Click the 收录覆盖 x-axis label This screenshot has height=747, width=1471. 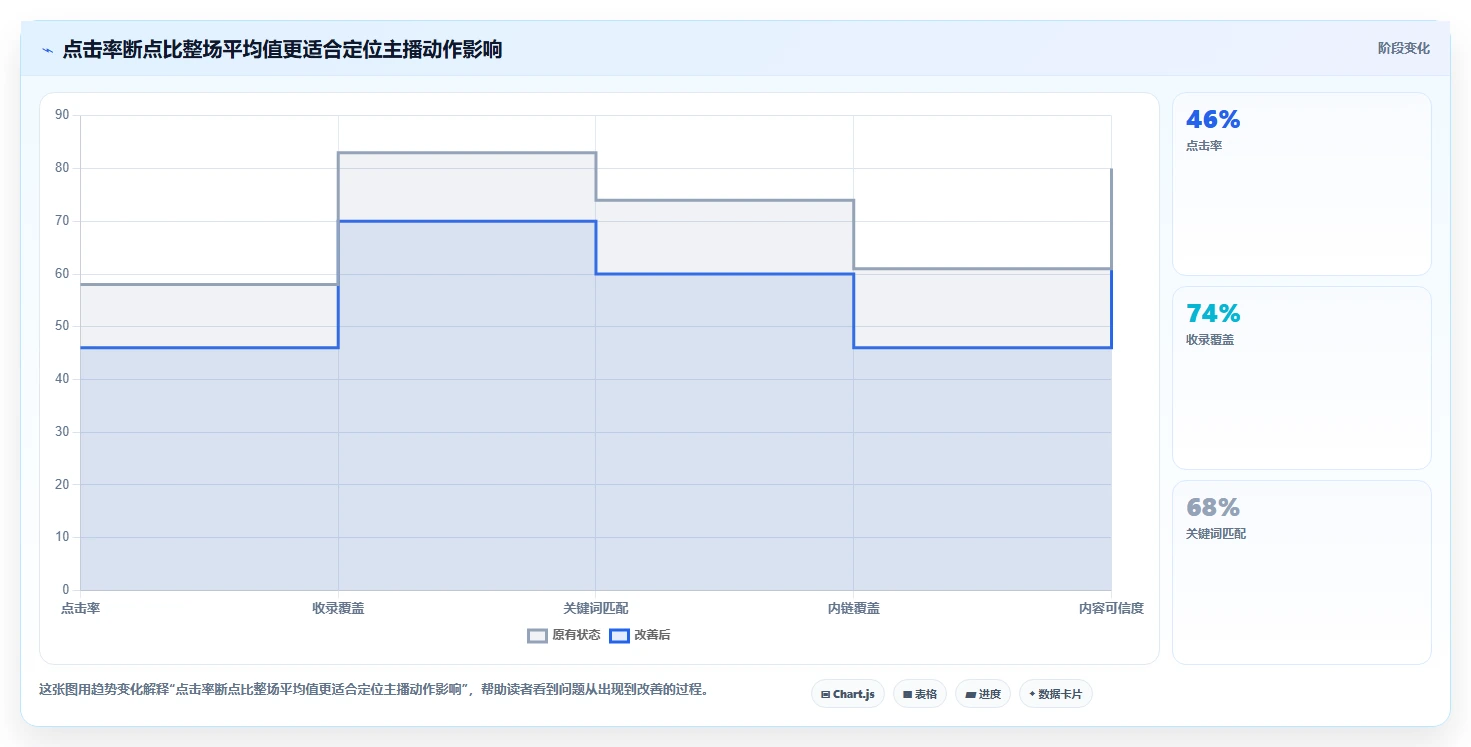[338, 608]
